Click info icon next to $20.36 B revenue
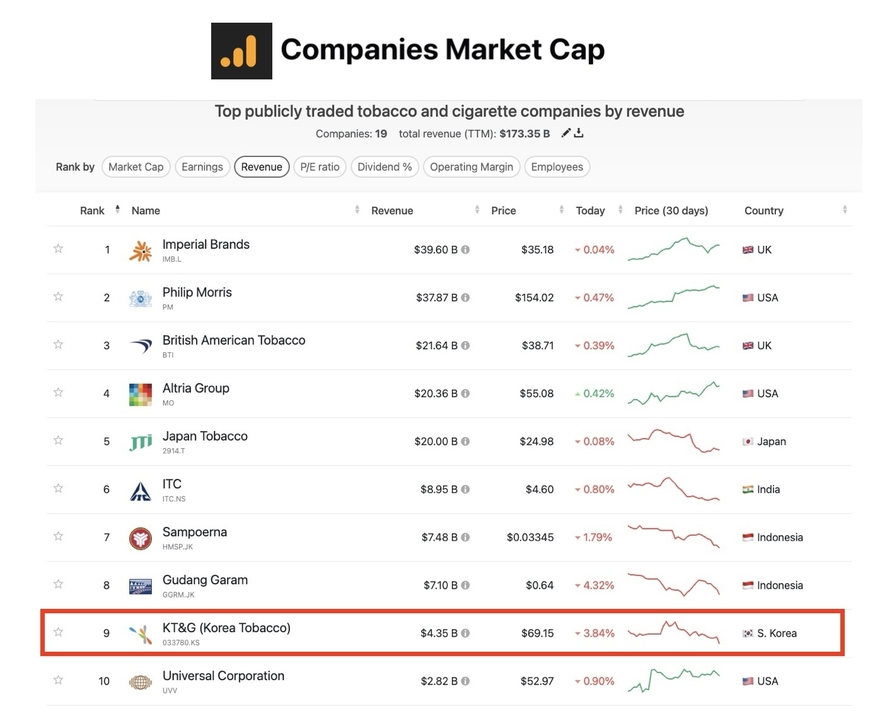This screenshot has height=716, width=875. pos(465,393)
